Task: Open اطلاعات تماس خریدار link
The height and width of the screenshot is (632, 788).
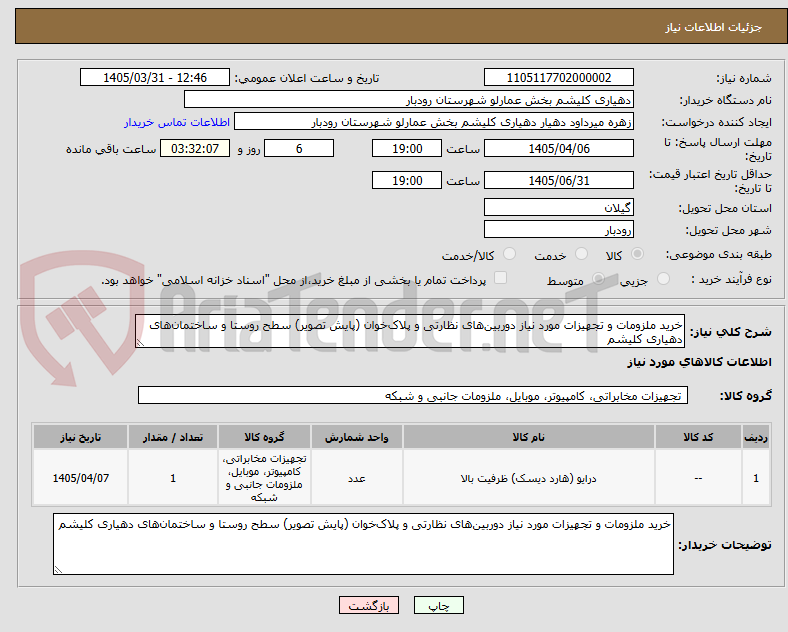Action: point(177,123)
